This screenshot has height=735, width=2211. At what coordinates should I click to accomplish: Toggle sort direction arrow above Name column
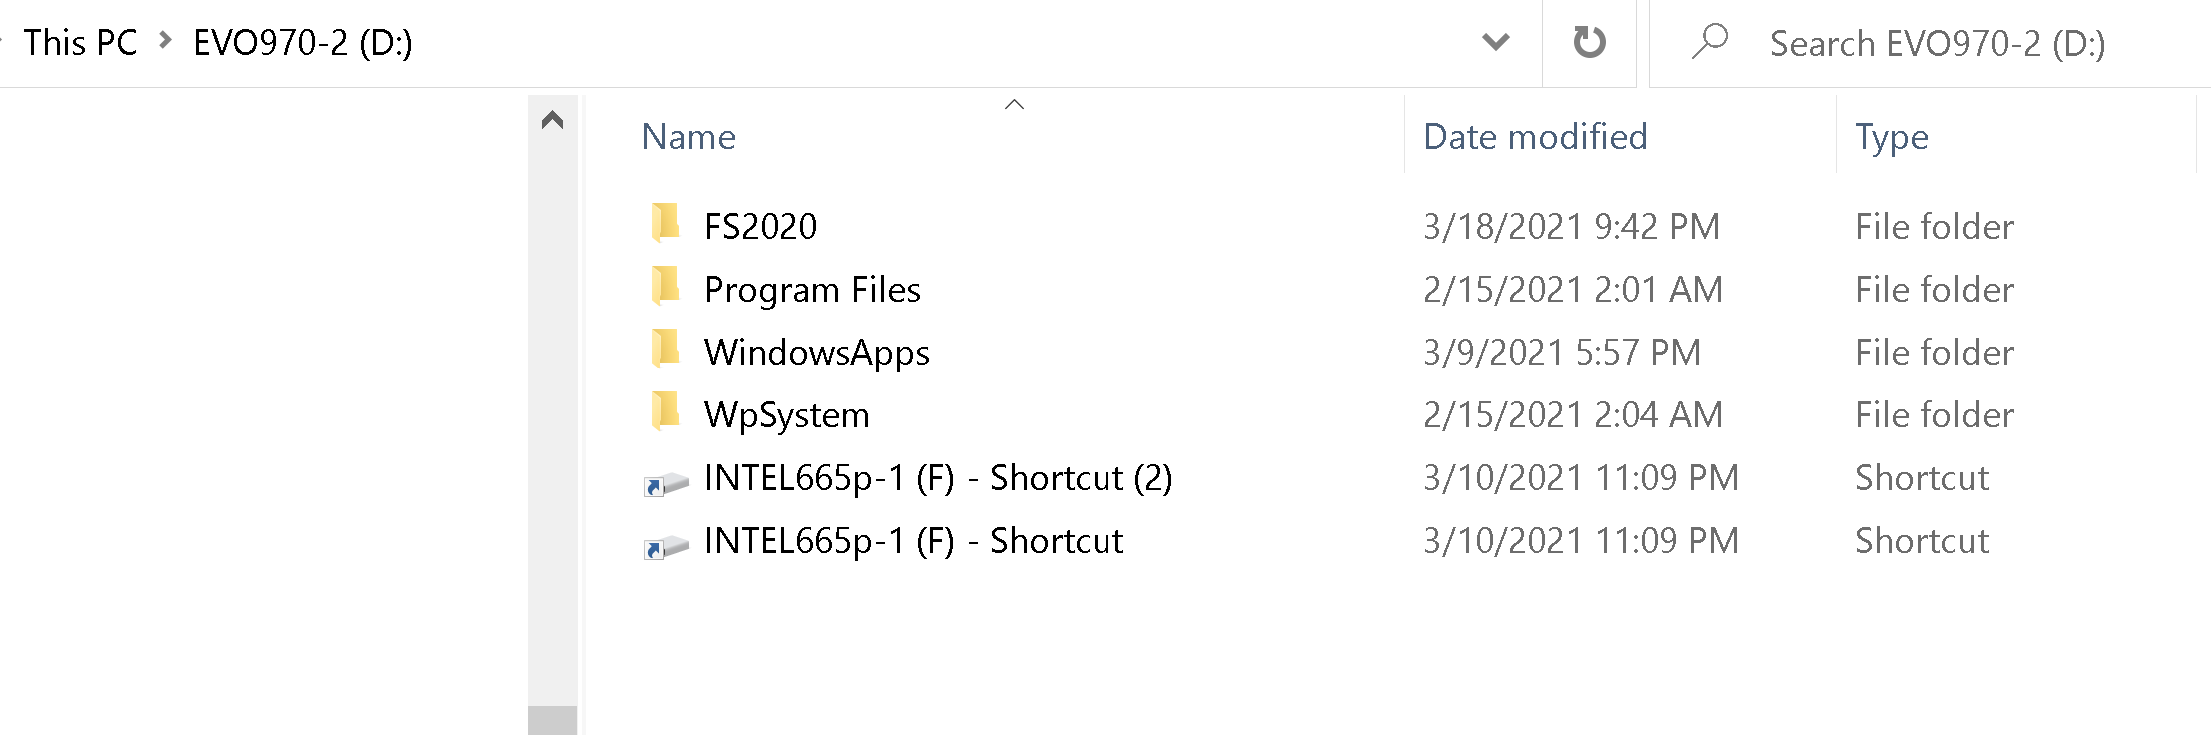click(x=1014, y=104)
